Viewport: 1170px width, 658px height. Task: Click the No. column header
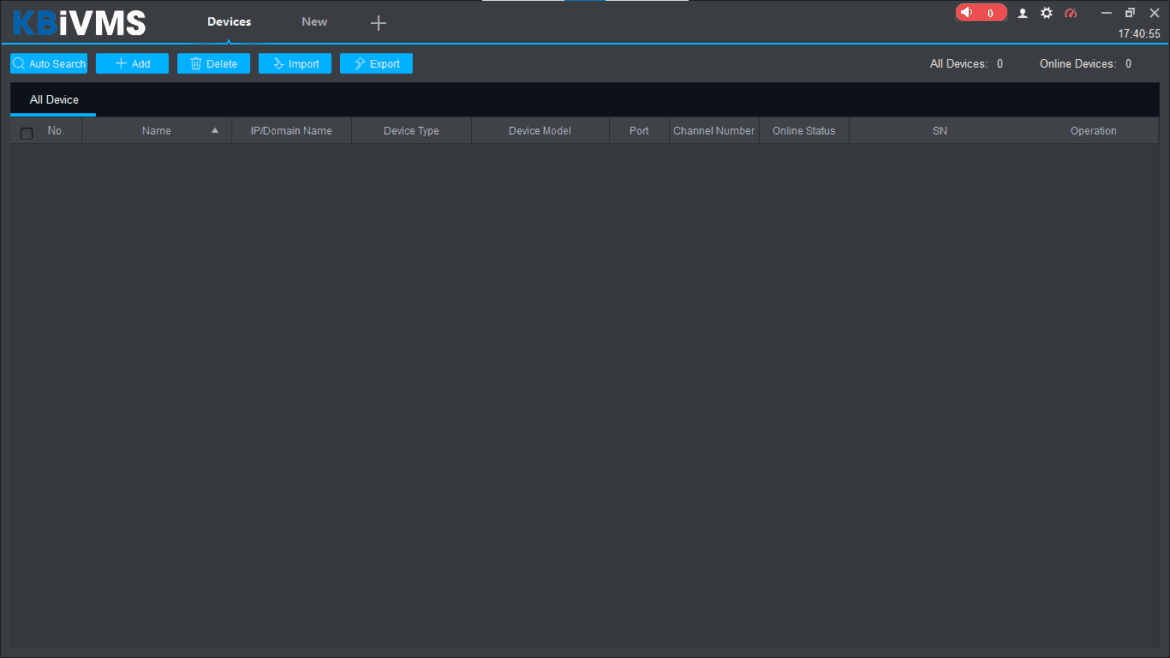[x=56, y=131]
